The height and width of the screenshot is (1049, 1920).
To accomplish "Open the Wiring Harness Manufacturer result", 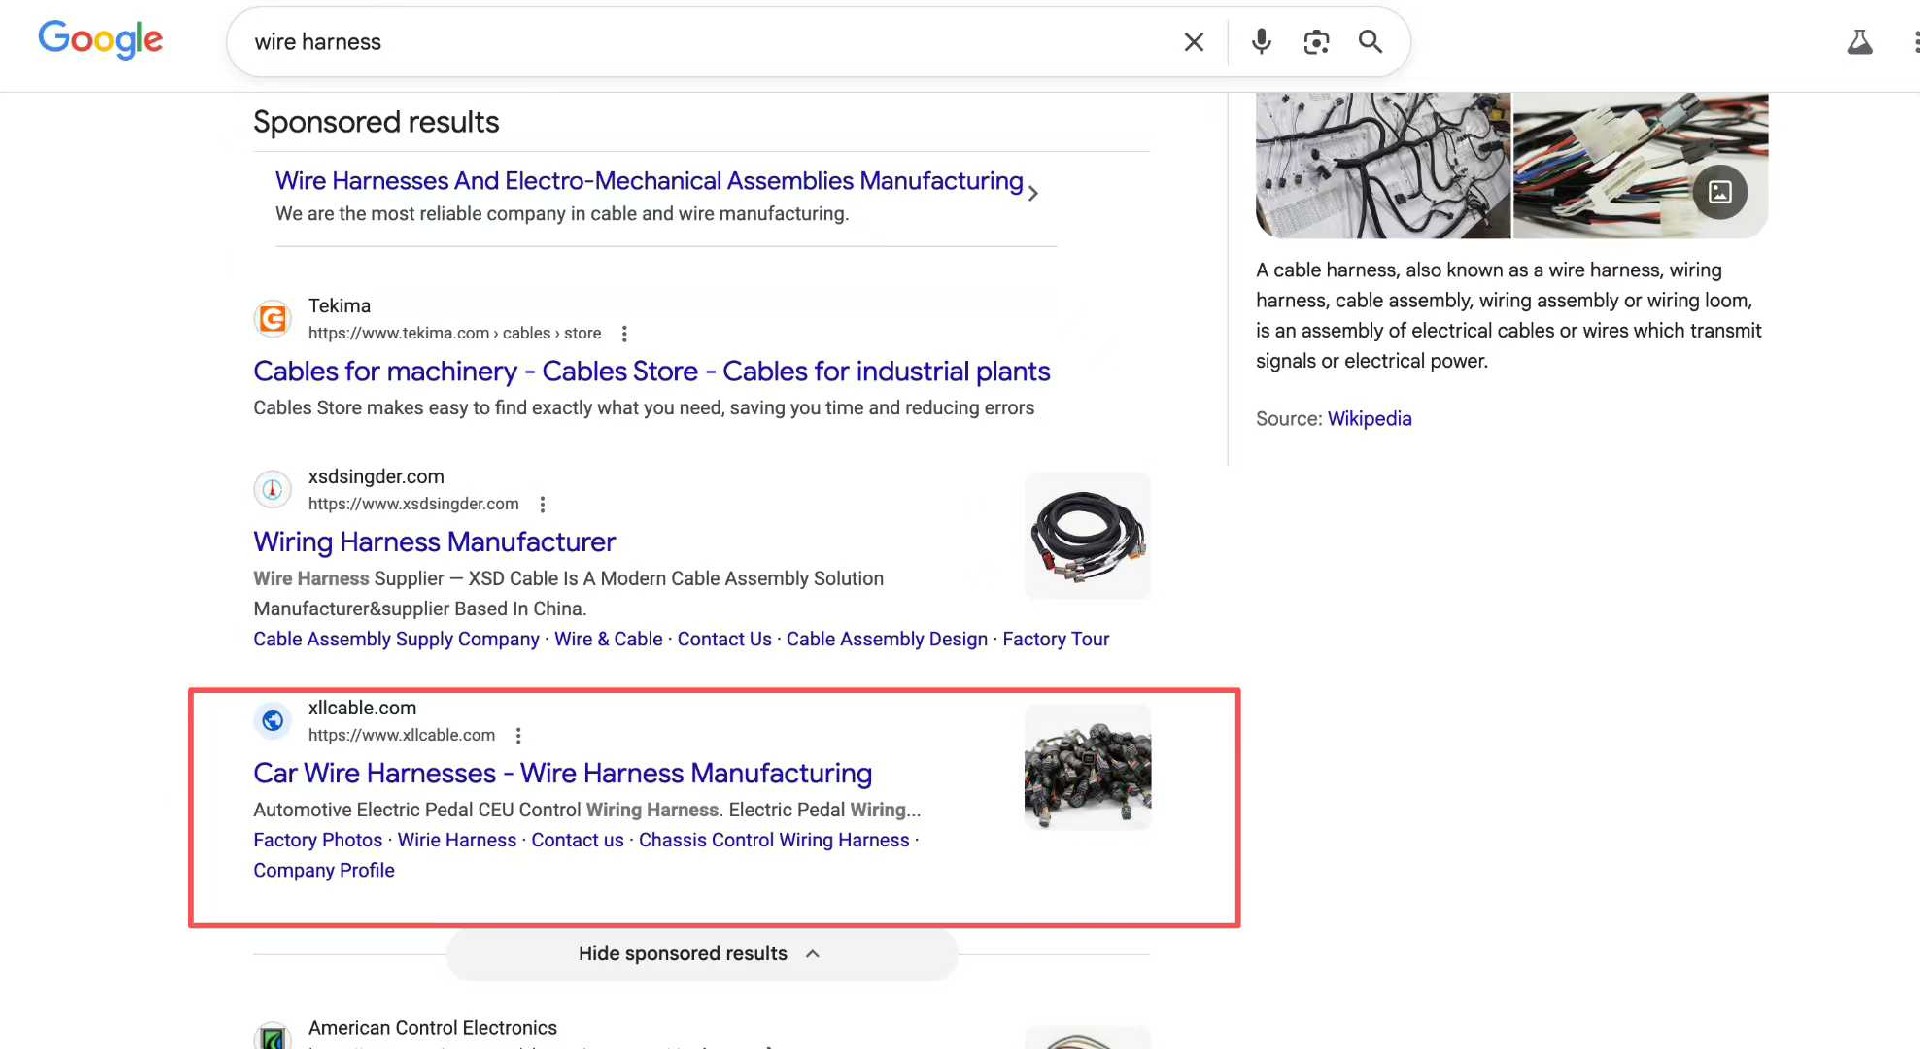I will (434, 542).
